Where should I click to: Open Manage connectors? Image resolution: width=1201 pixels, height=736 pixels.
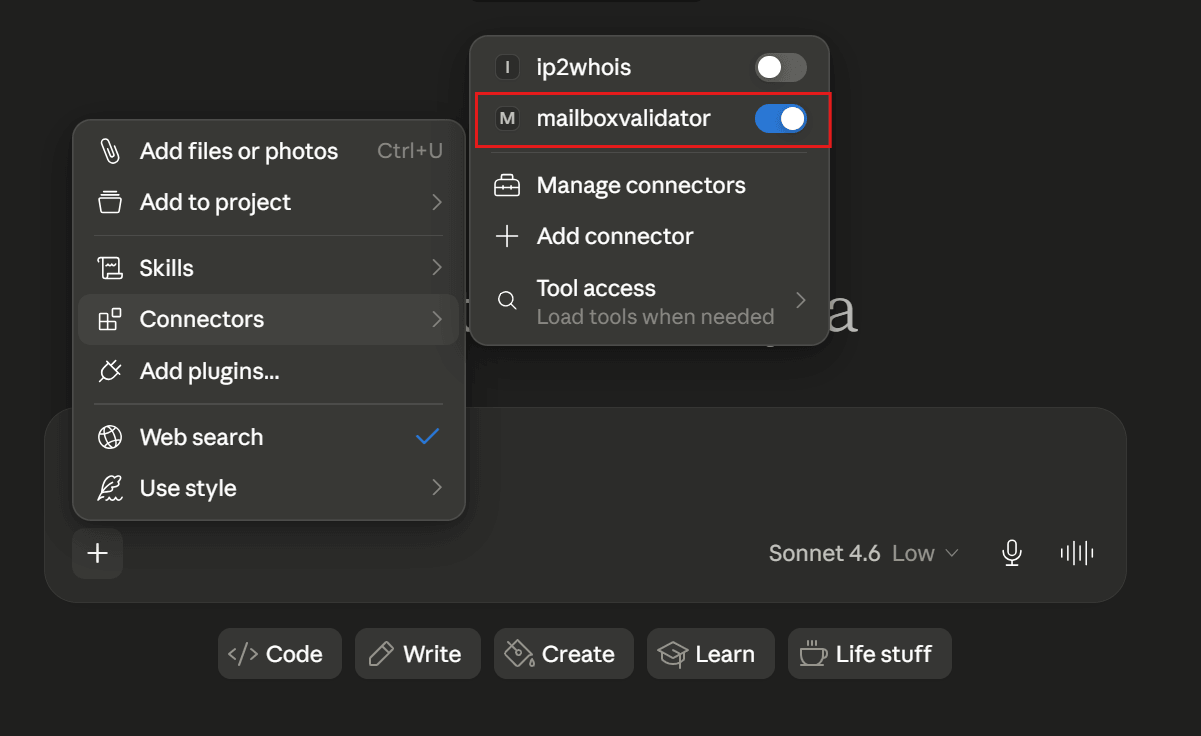[650, 185]
